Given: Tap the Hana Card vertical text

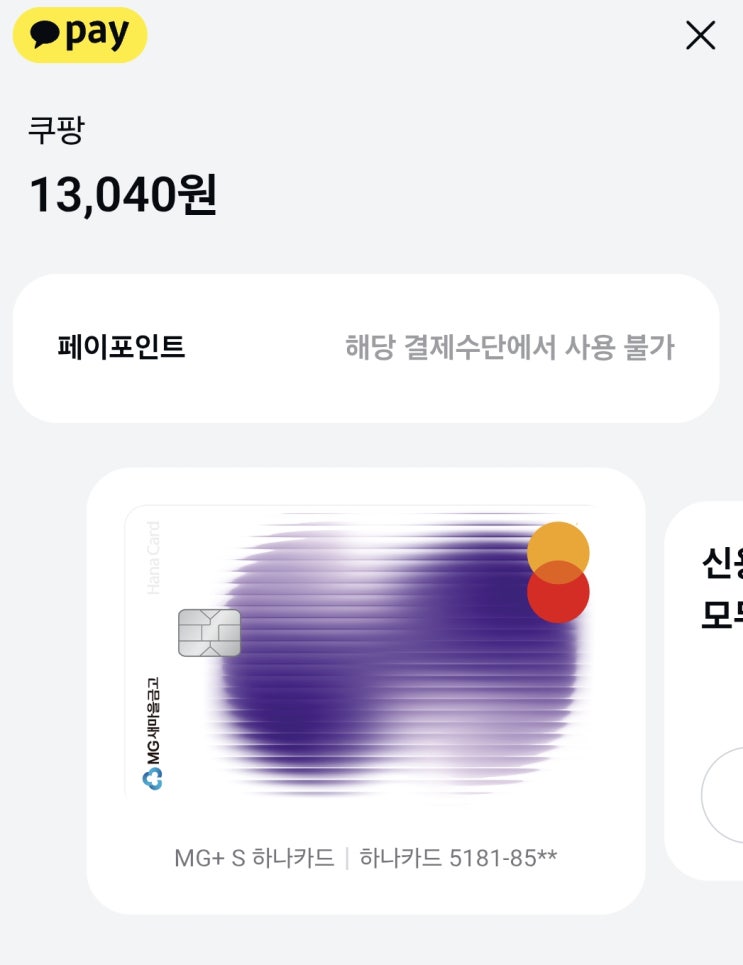Looking at the screenshot, I should 153,557.
